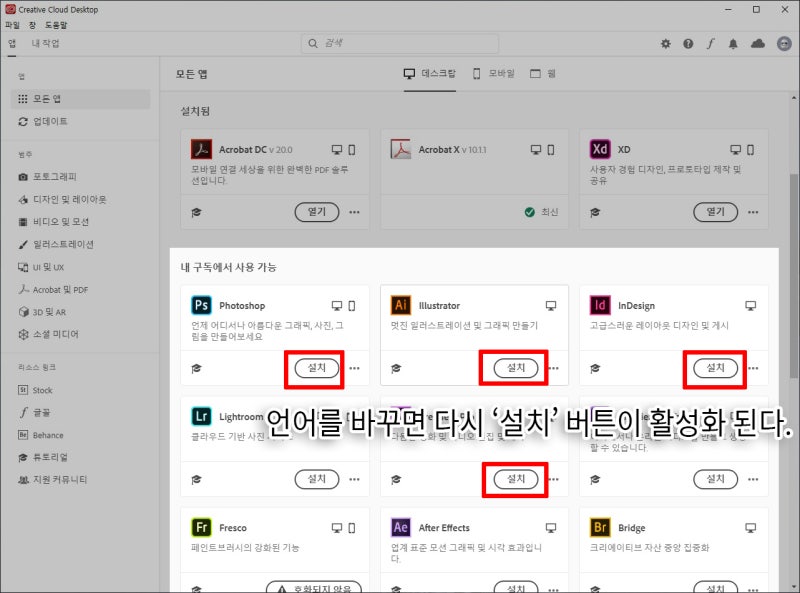Open tutorials icon on Lightroom card
800x593 pixels.
point(196,479)
